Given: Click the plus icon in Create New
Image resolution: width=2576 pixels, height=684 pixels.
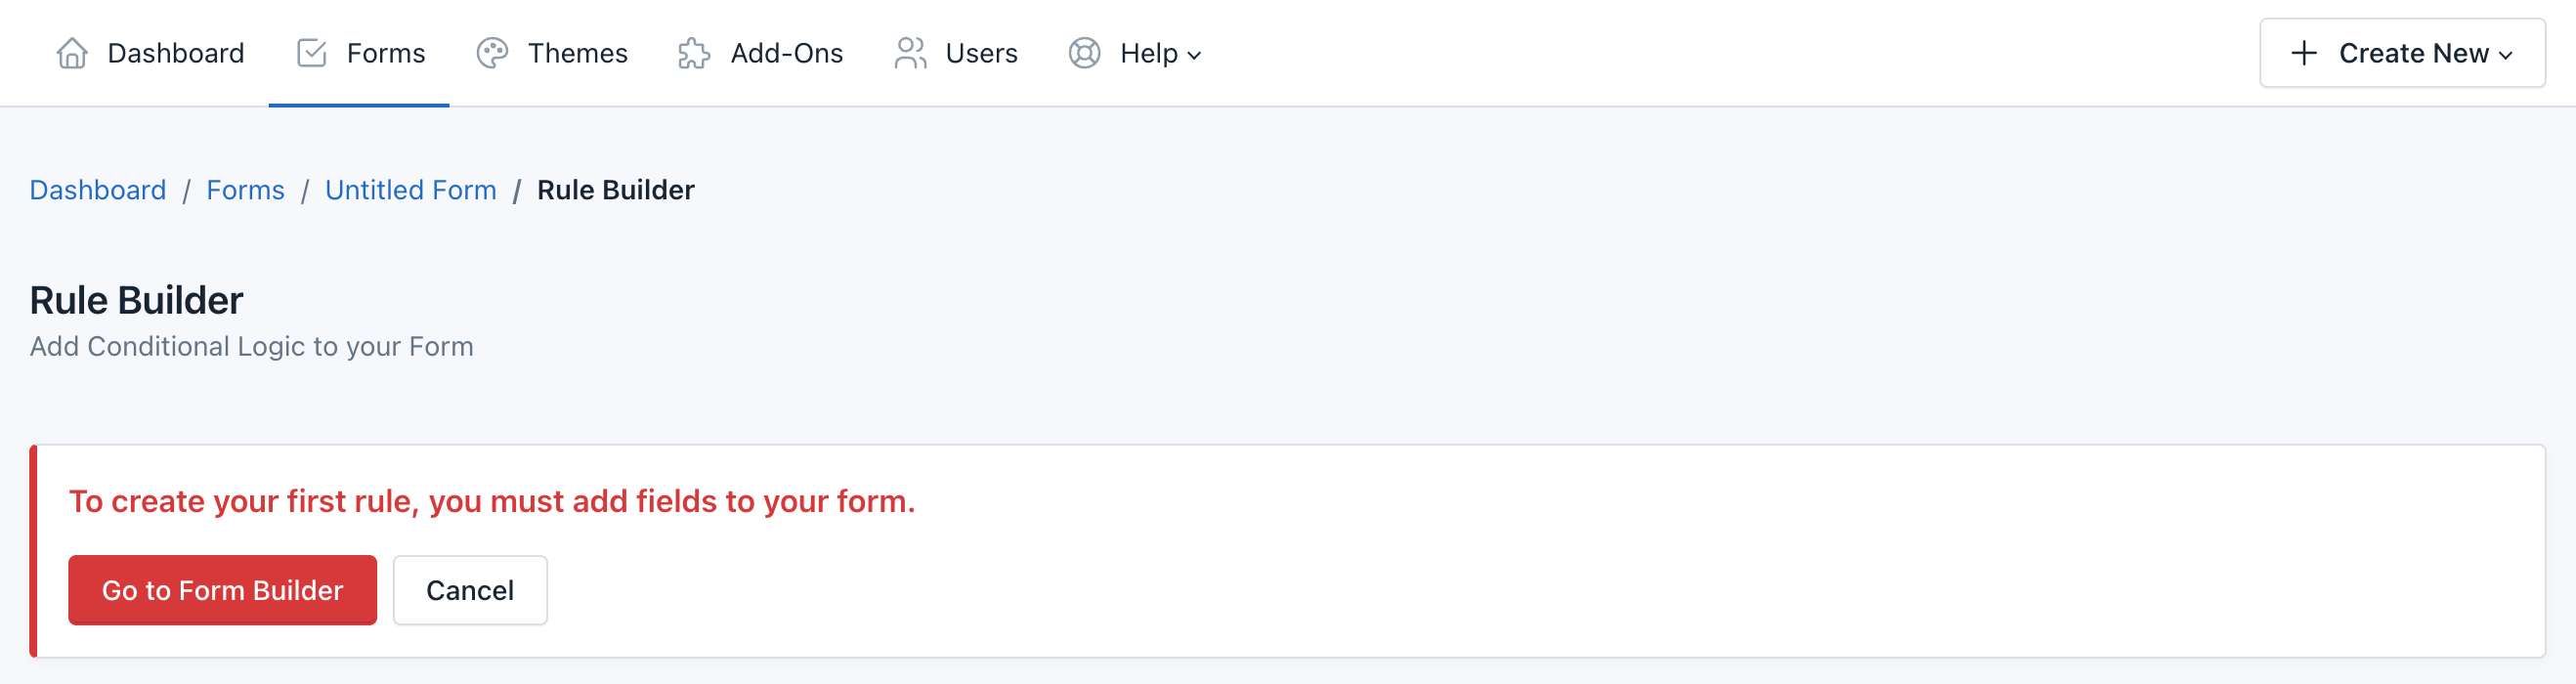Looking at the screenshot, I should pyautogui.click(x=2304, y=53).
